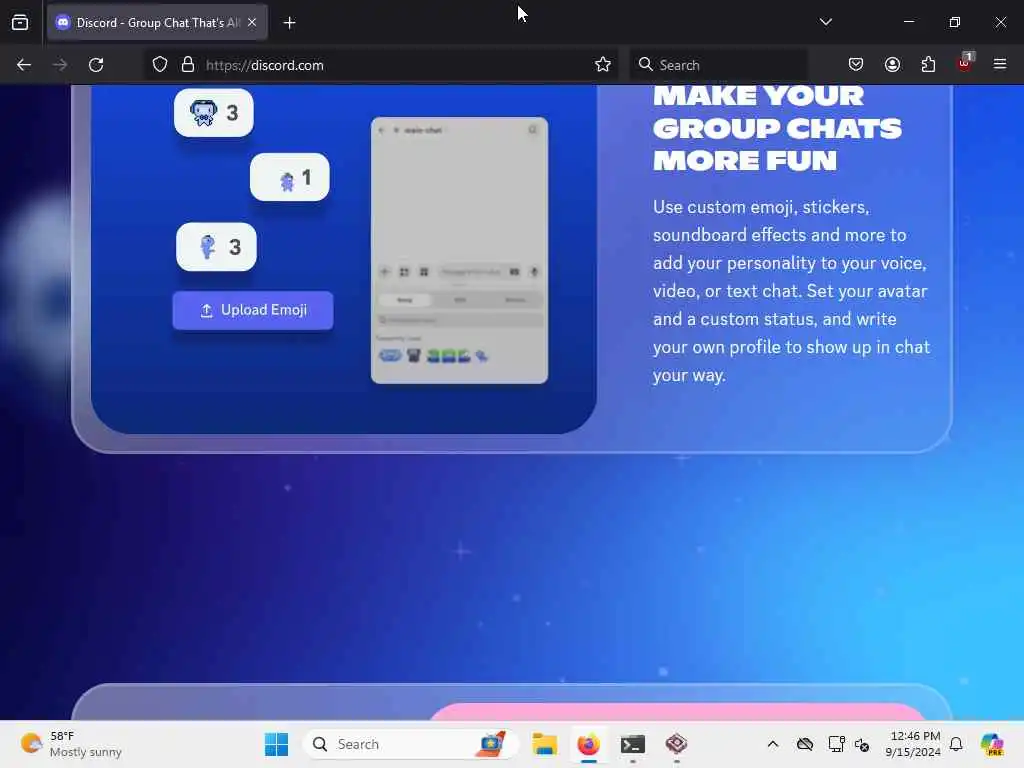Open the OneDrive cloud tray icon
The image size is (1024, 768).
[x=805, y=744]
